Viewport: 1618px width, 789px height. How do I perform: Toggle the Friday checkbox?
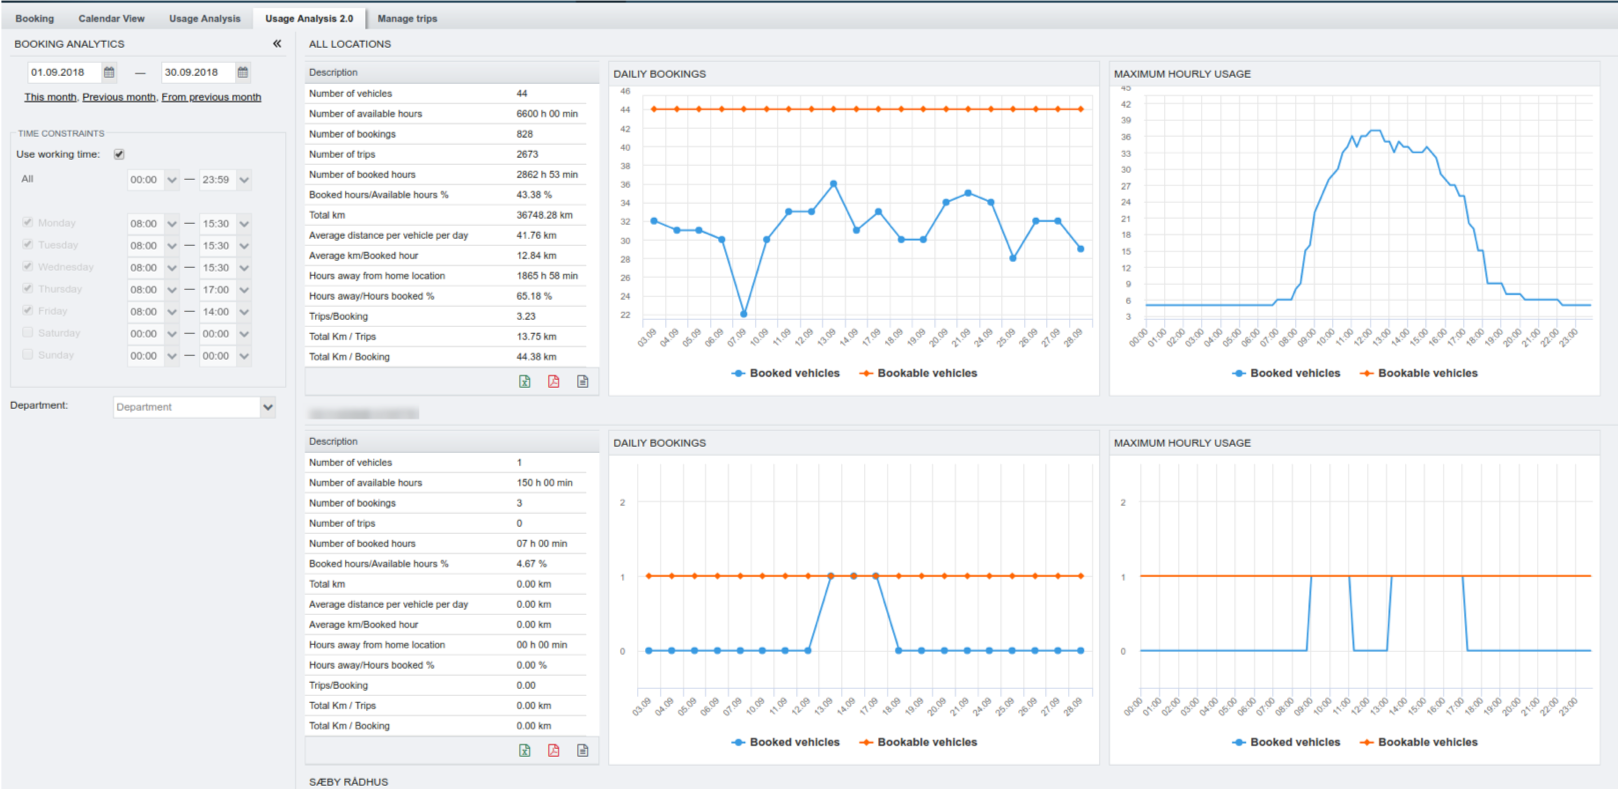pos(28,311)
